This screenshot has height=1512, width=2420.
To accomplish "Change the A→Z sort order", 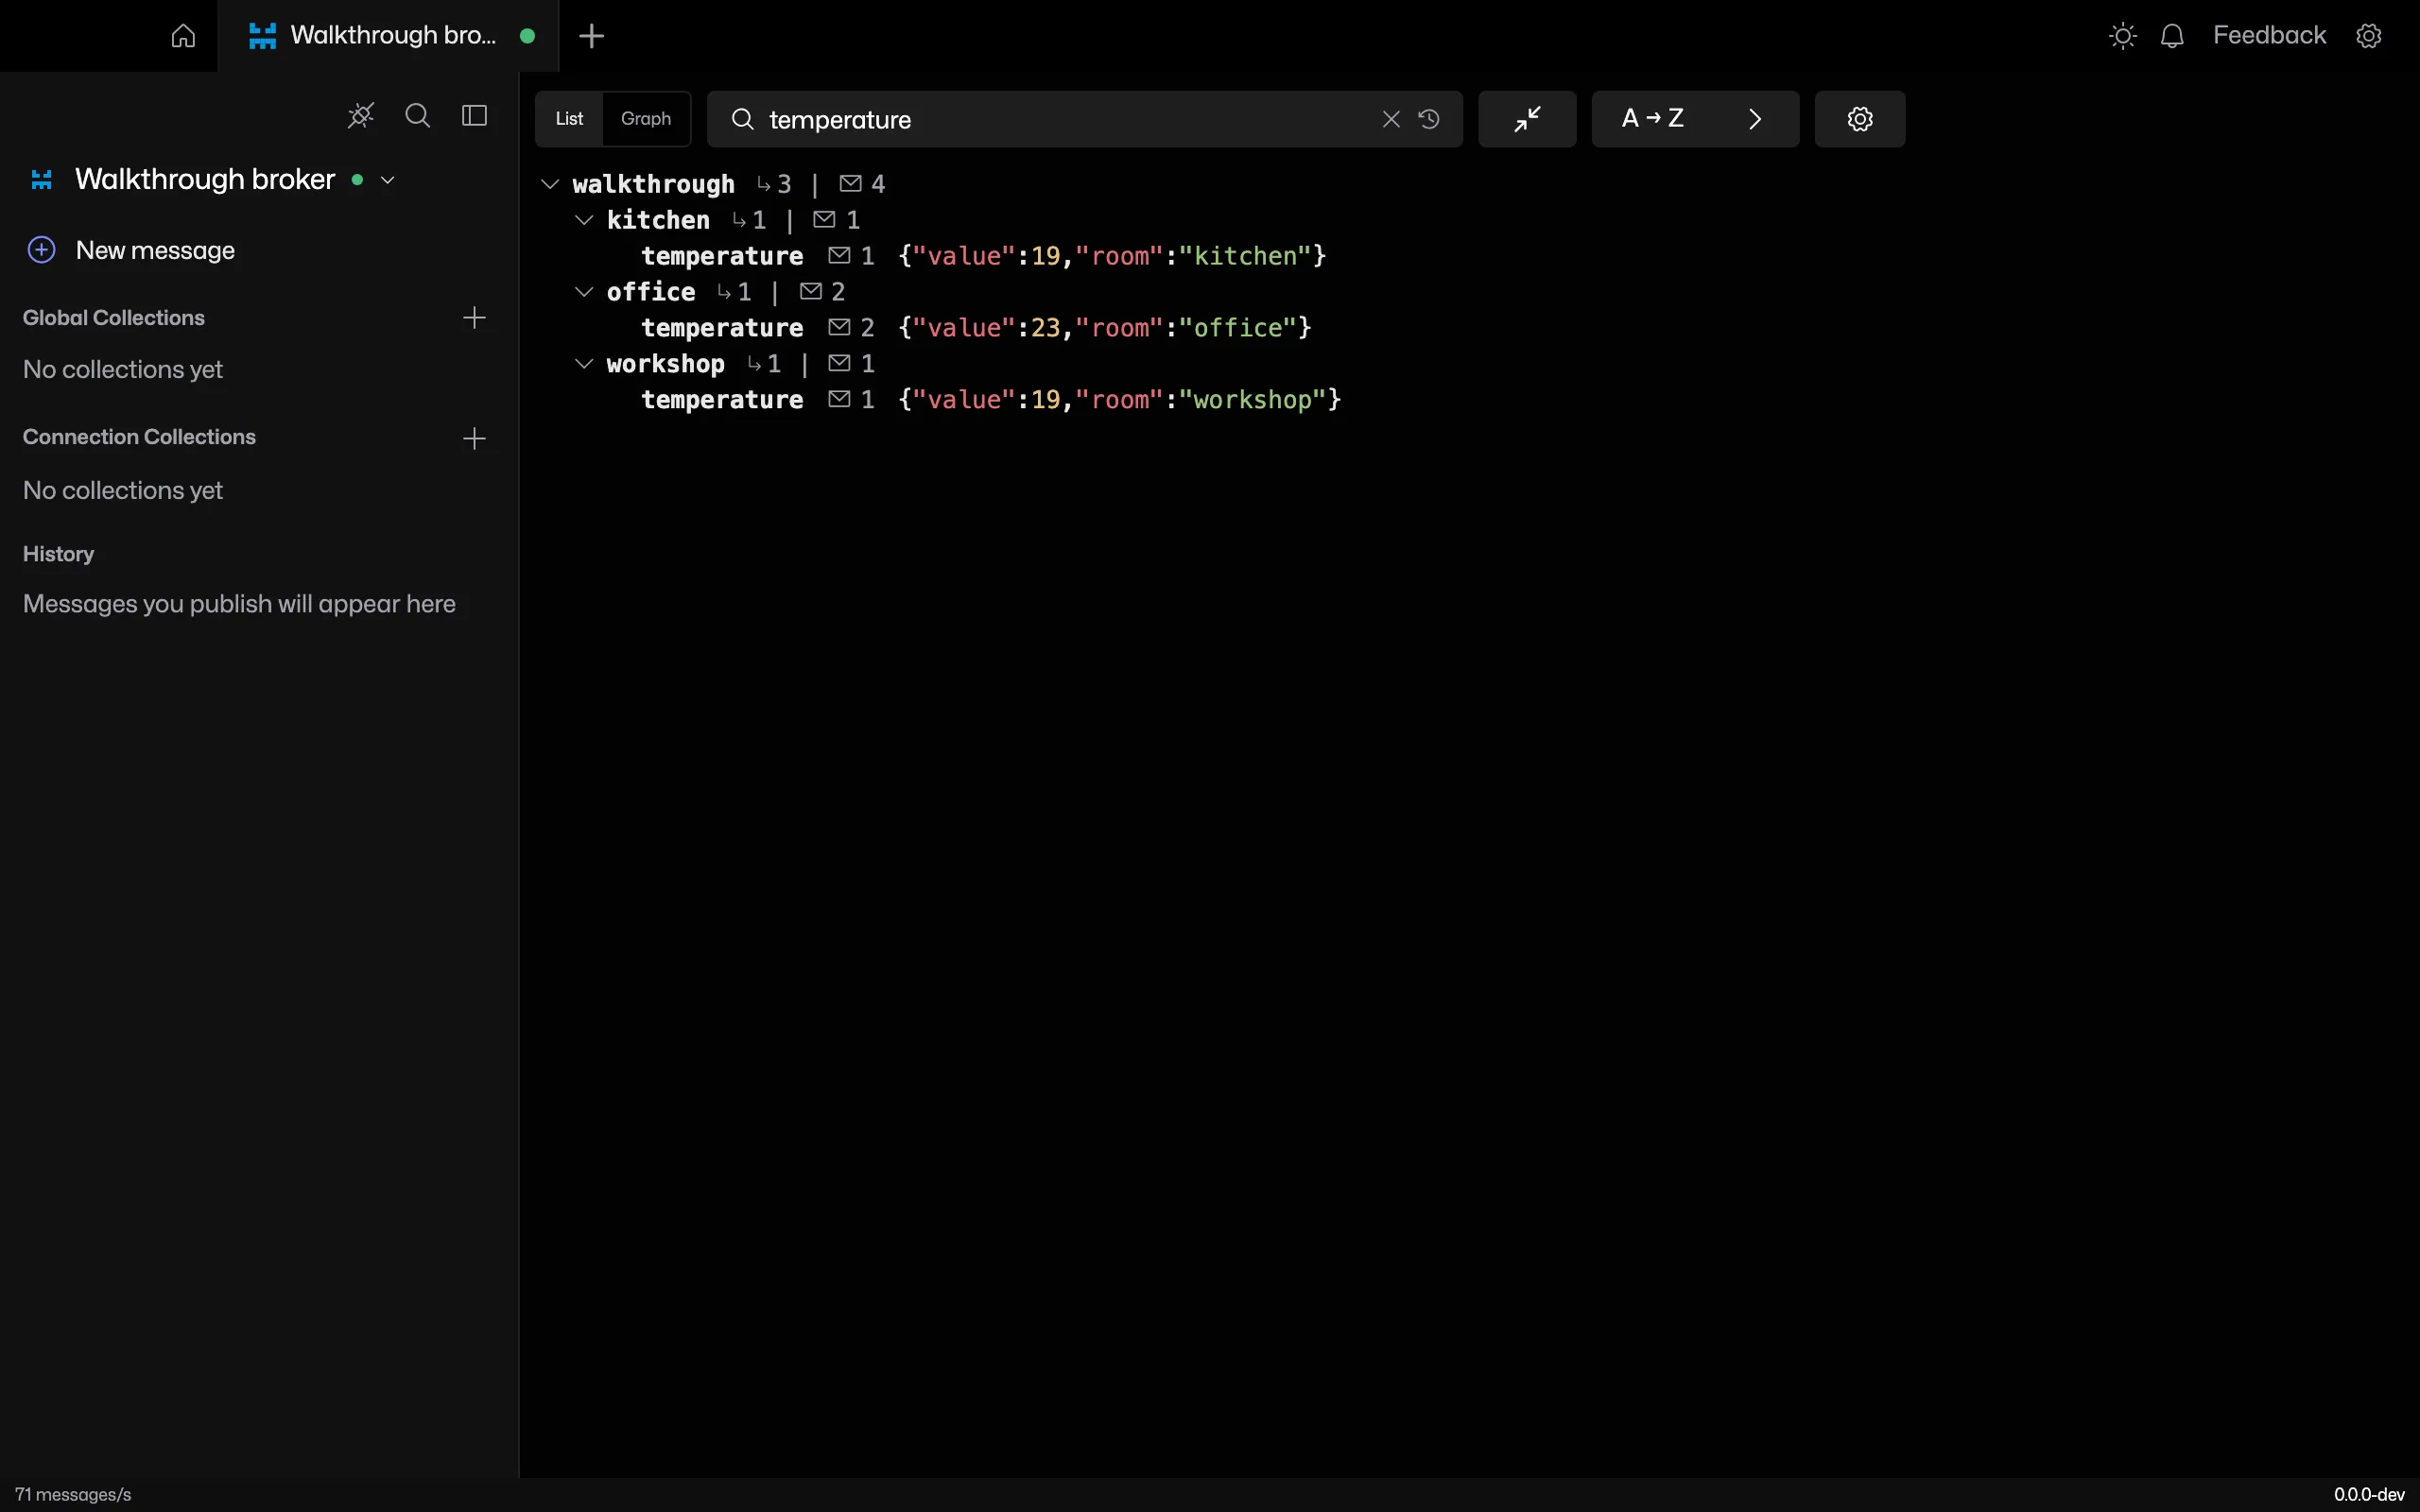I will point(1652,119).
